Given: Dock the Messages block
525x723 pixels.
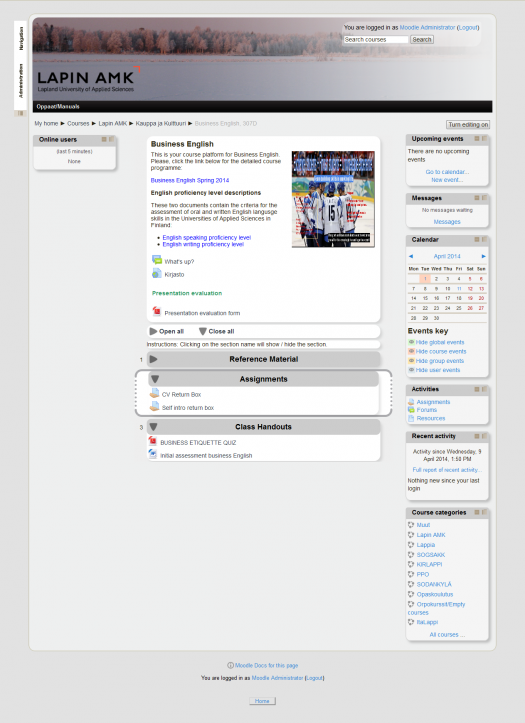Looking at the screenshot, I should [484, 198].
